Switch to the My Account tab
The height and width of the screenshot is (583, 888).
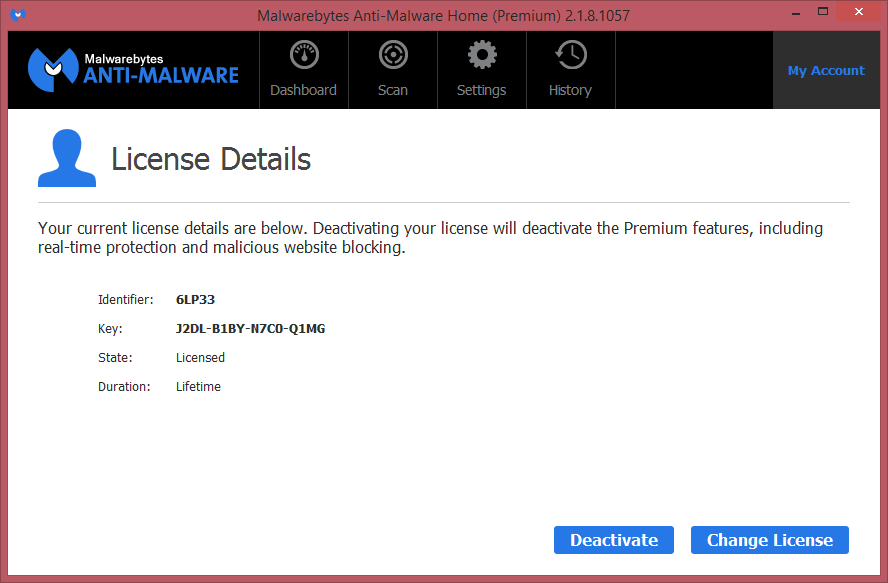tap(825, 71)
